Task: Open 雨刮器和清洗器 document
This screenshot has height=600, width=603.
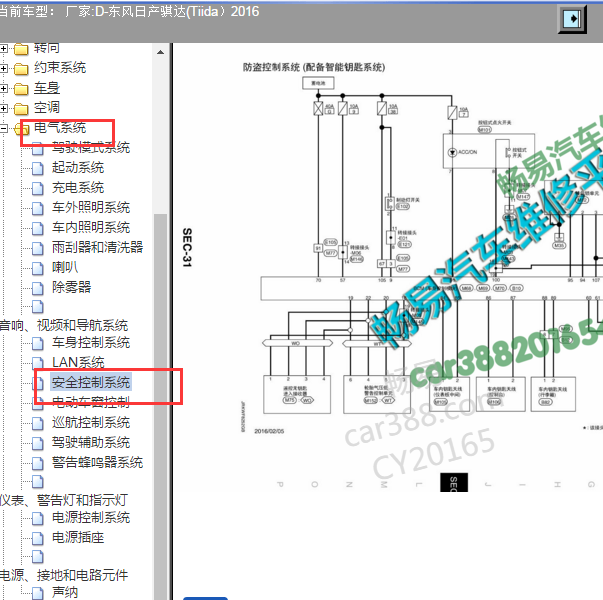Action: pos(98,247)
